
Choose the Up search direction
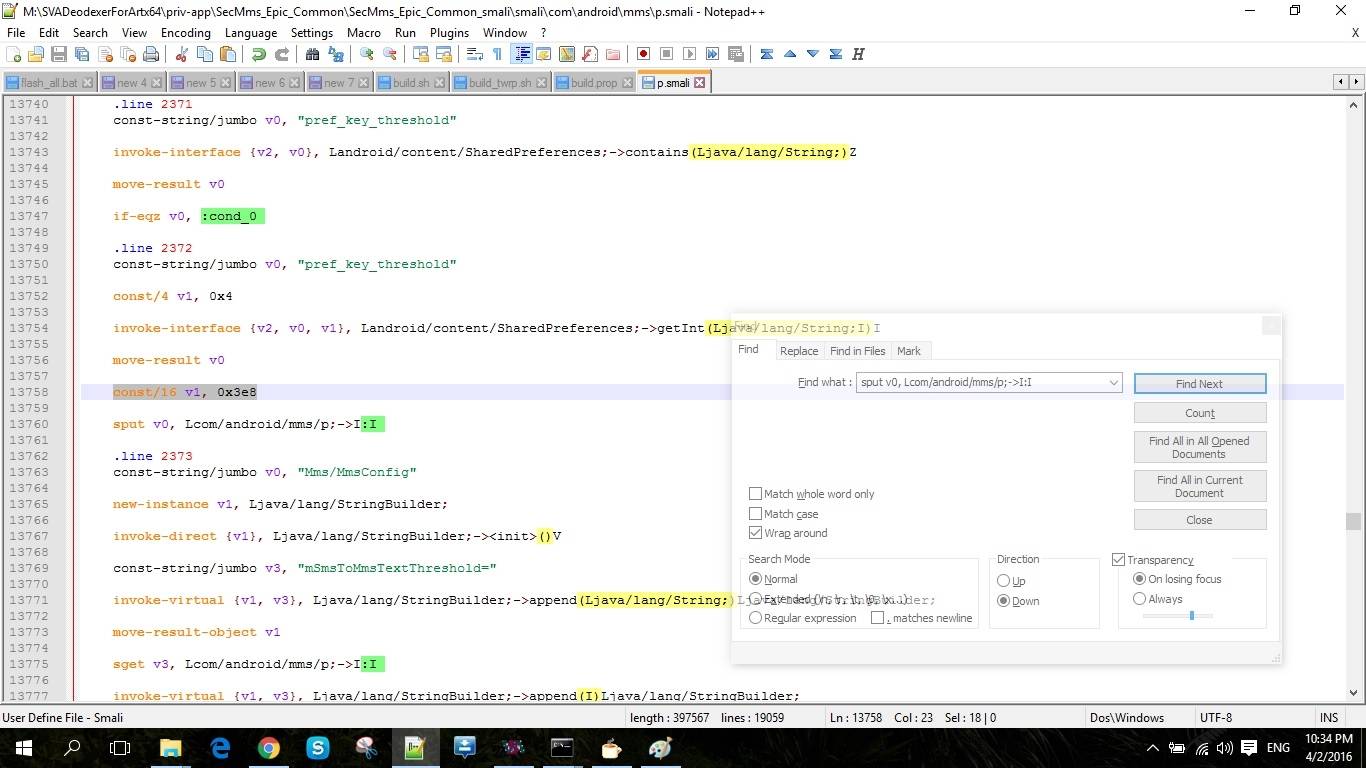coord(1003,581)
